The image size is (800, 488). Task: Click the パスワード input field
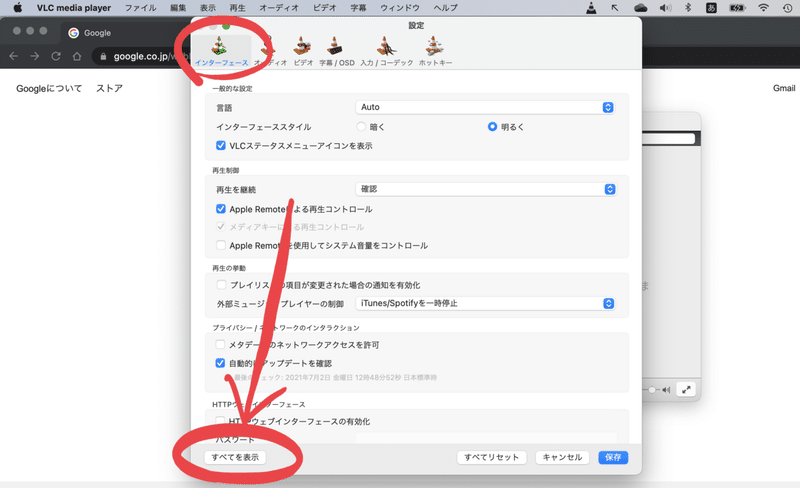tap(486, 438)
